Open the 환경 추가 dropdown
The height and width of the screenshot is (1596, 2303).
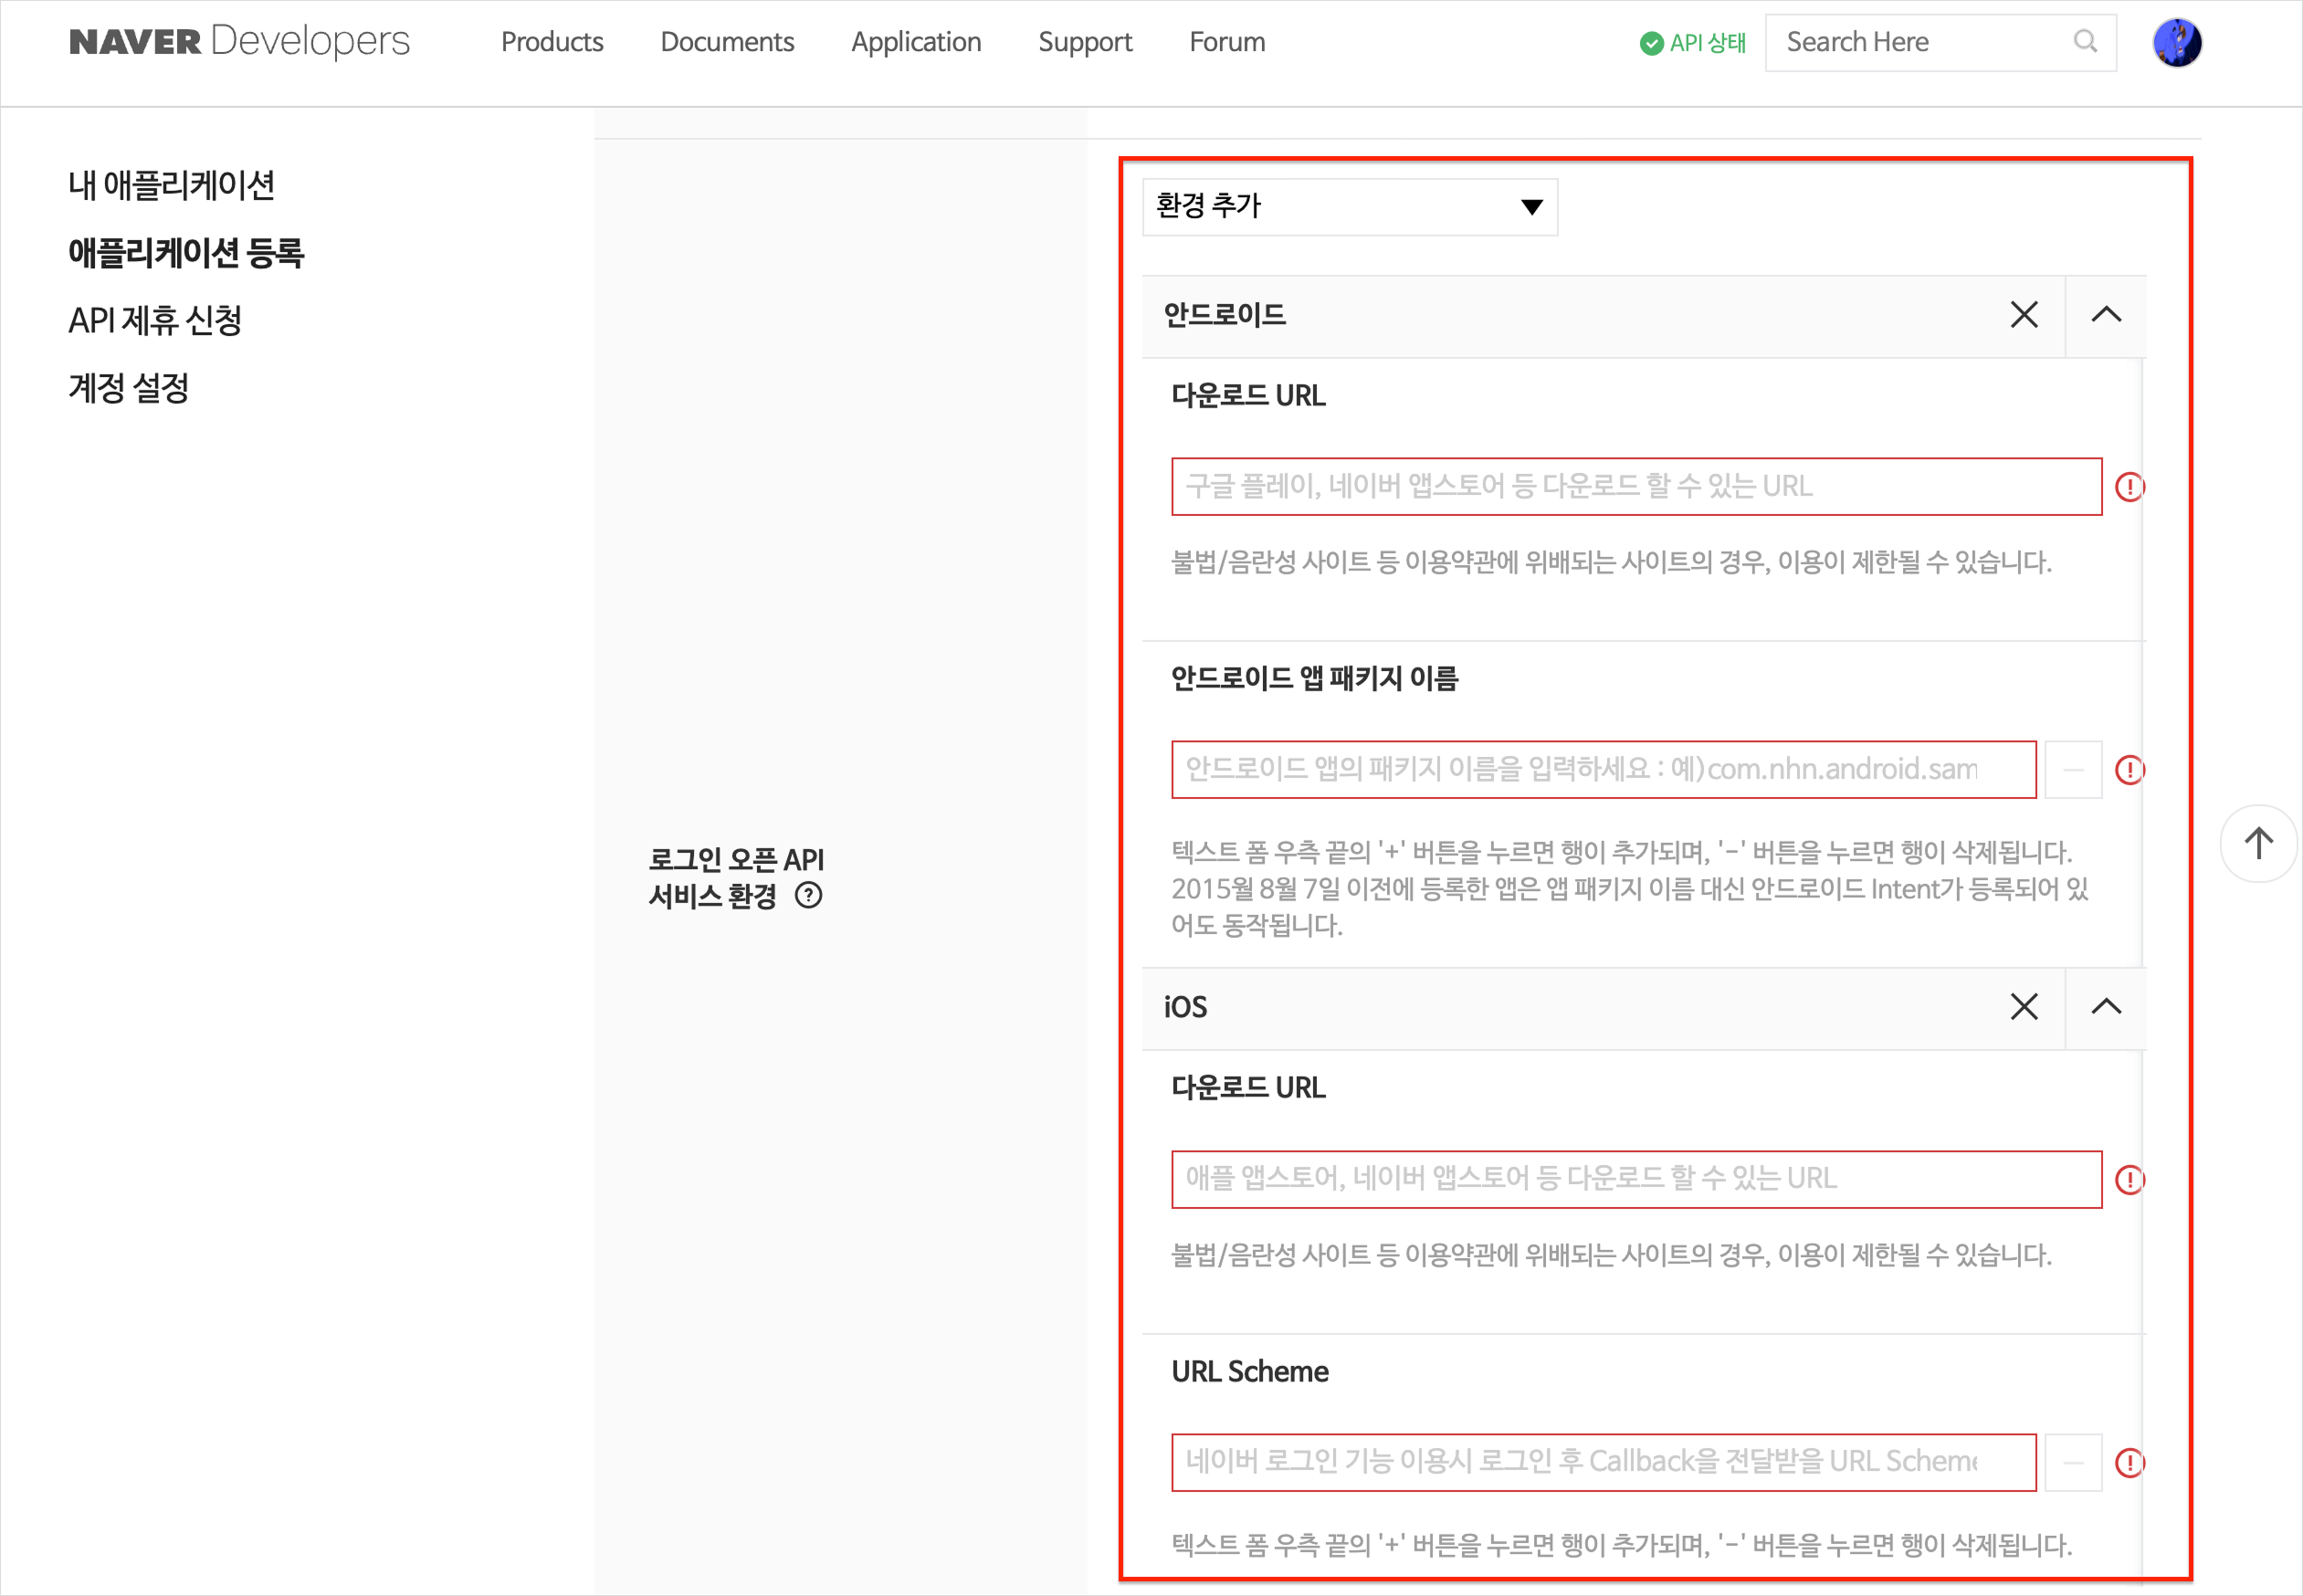tap(1349, 207)
